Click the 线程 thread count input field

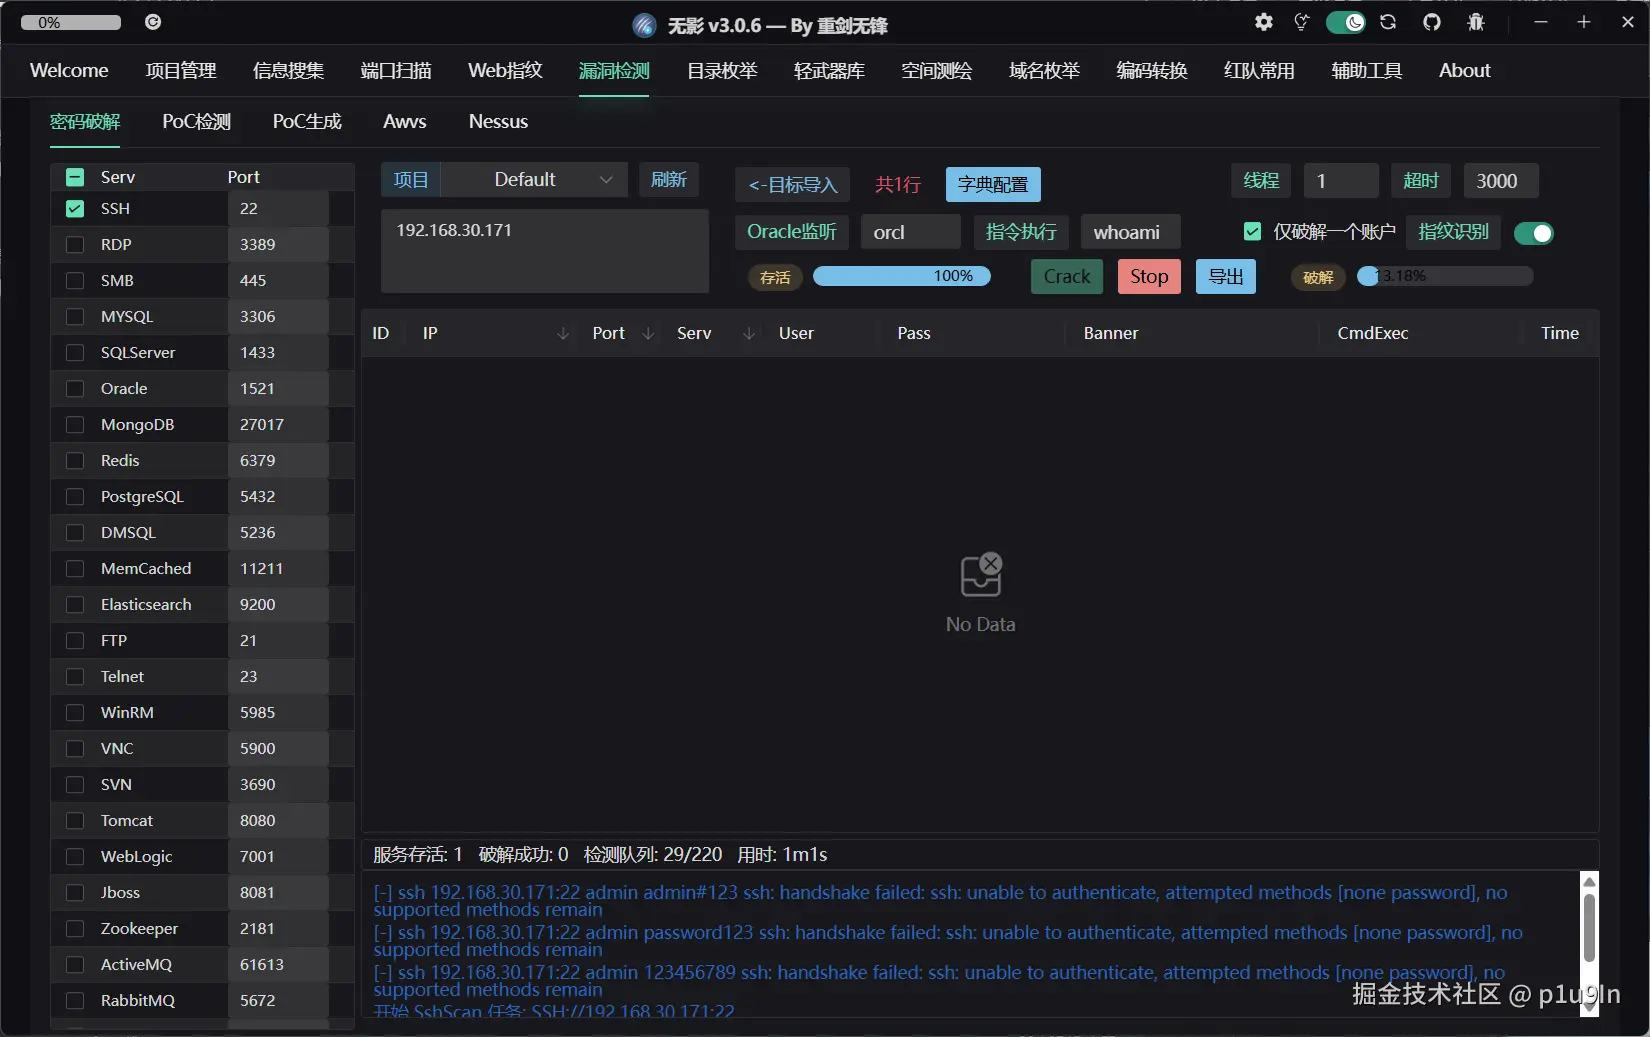1341,181
